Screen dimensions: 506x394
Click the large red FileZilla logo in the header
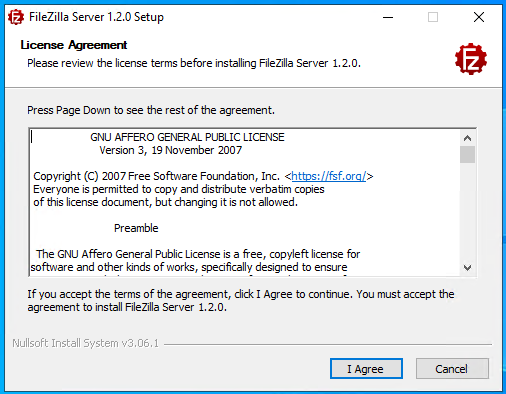471,59
